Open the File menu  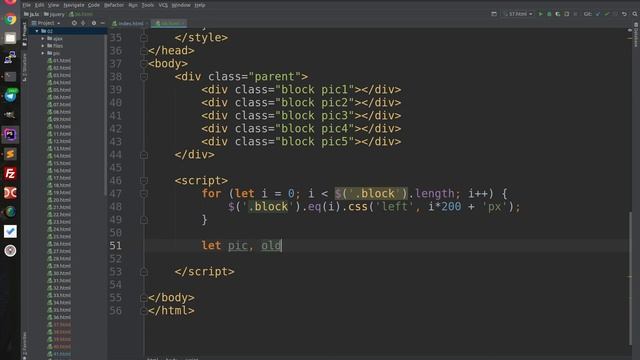(27, 5)
